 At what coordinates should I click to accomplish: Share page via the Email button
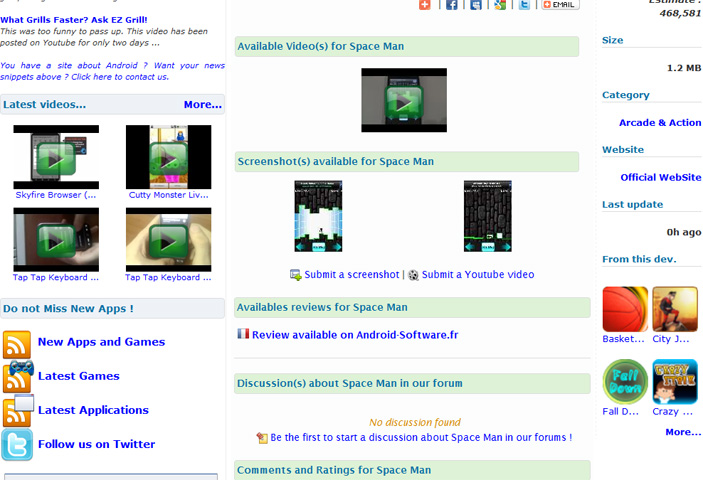click(x=560, y=5)
